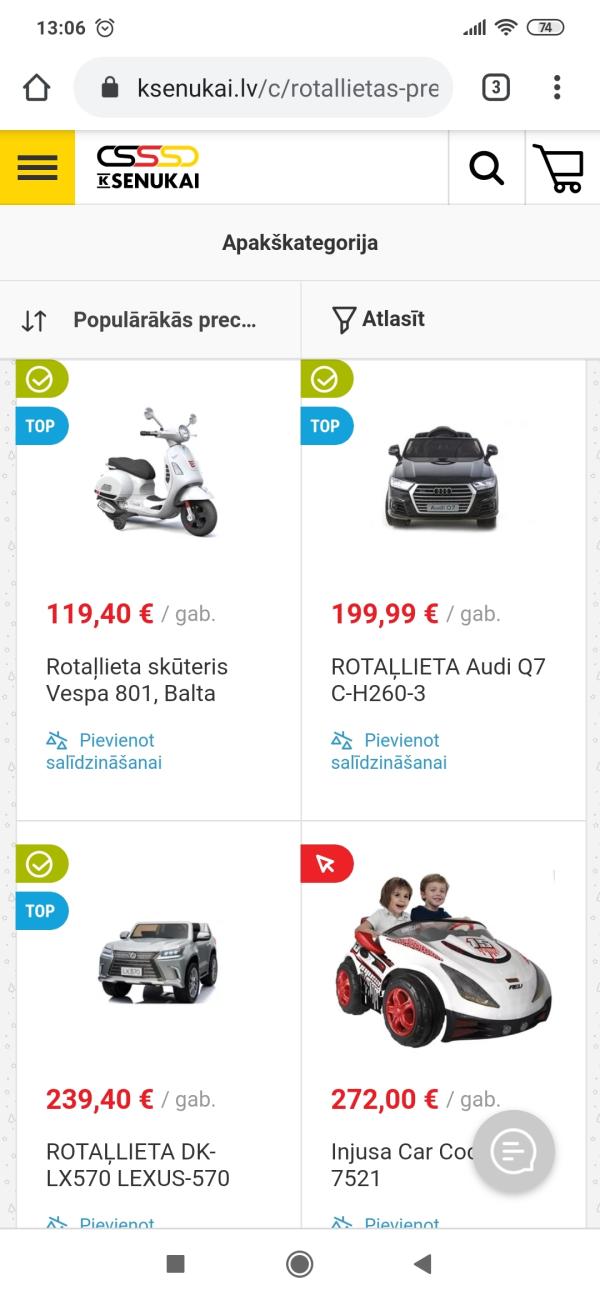The width and height of the screenshot is (600, 1299).
Task: Open ROTAĻLIETA Audi Q7 C-H260-3 product link
Action: tap(438, 680)
